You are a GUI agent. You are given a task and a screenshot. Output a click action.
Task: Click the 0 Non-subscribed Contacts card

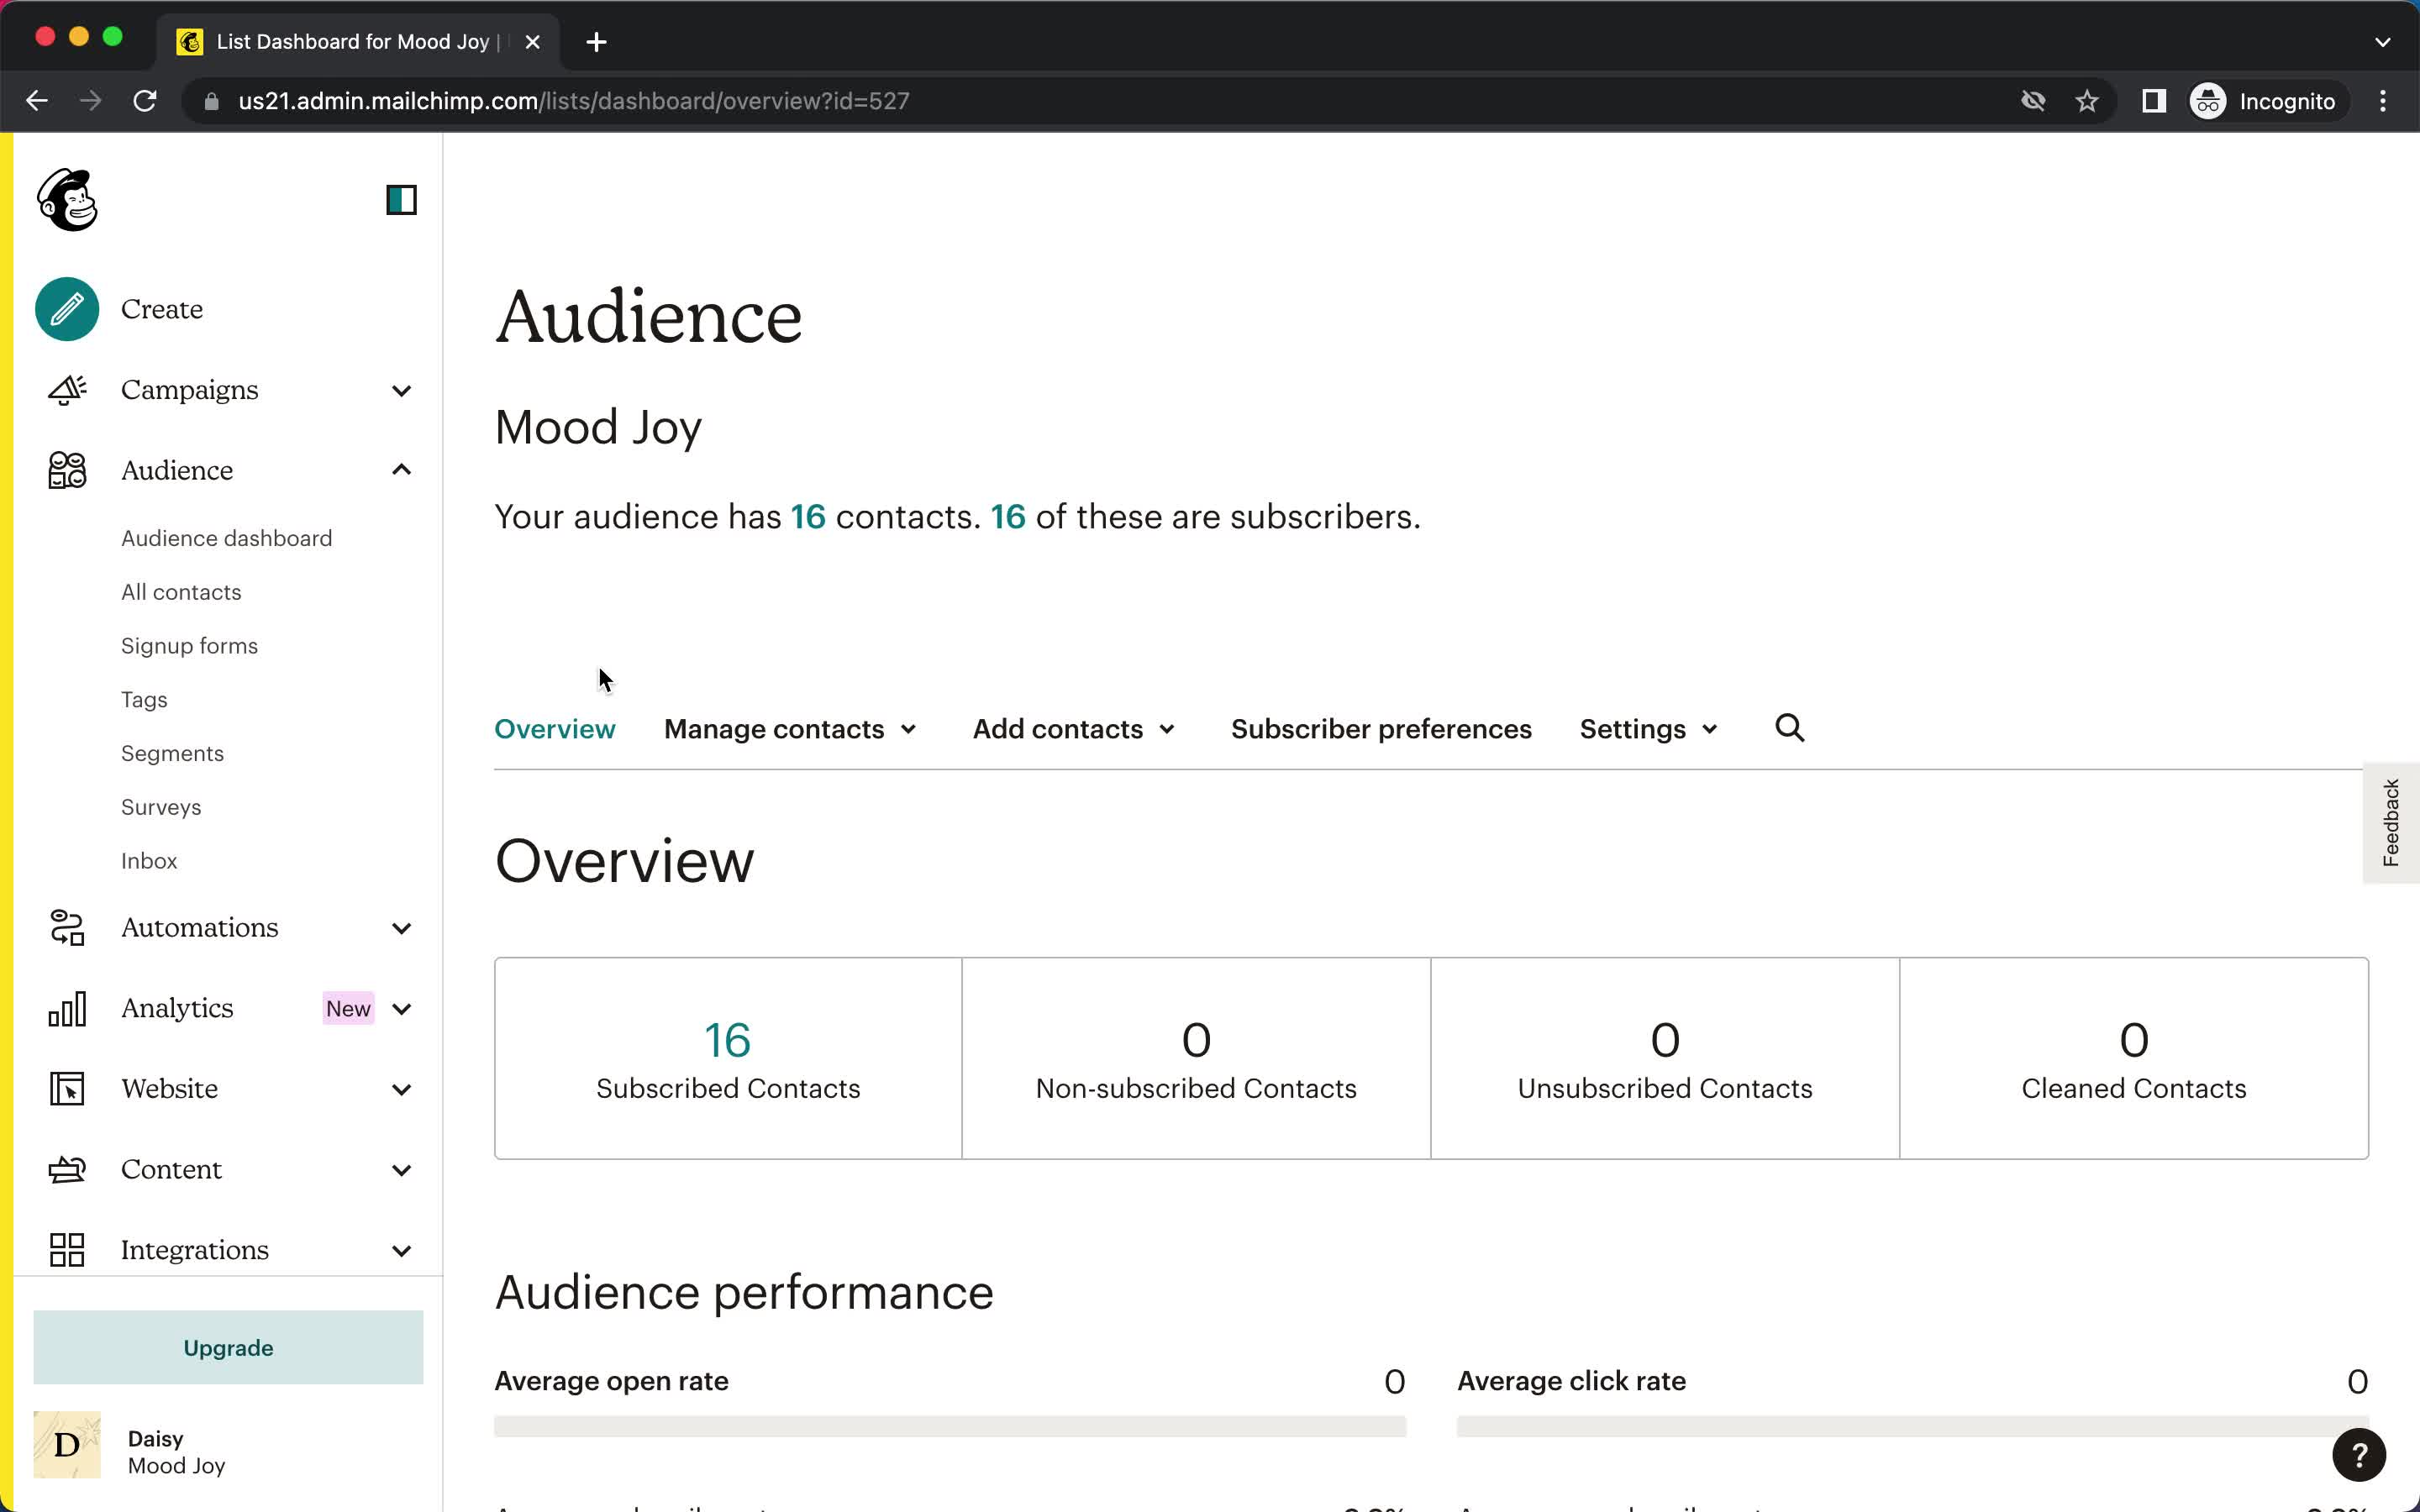pyautogui.click(x=1196, y=1059)
